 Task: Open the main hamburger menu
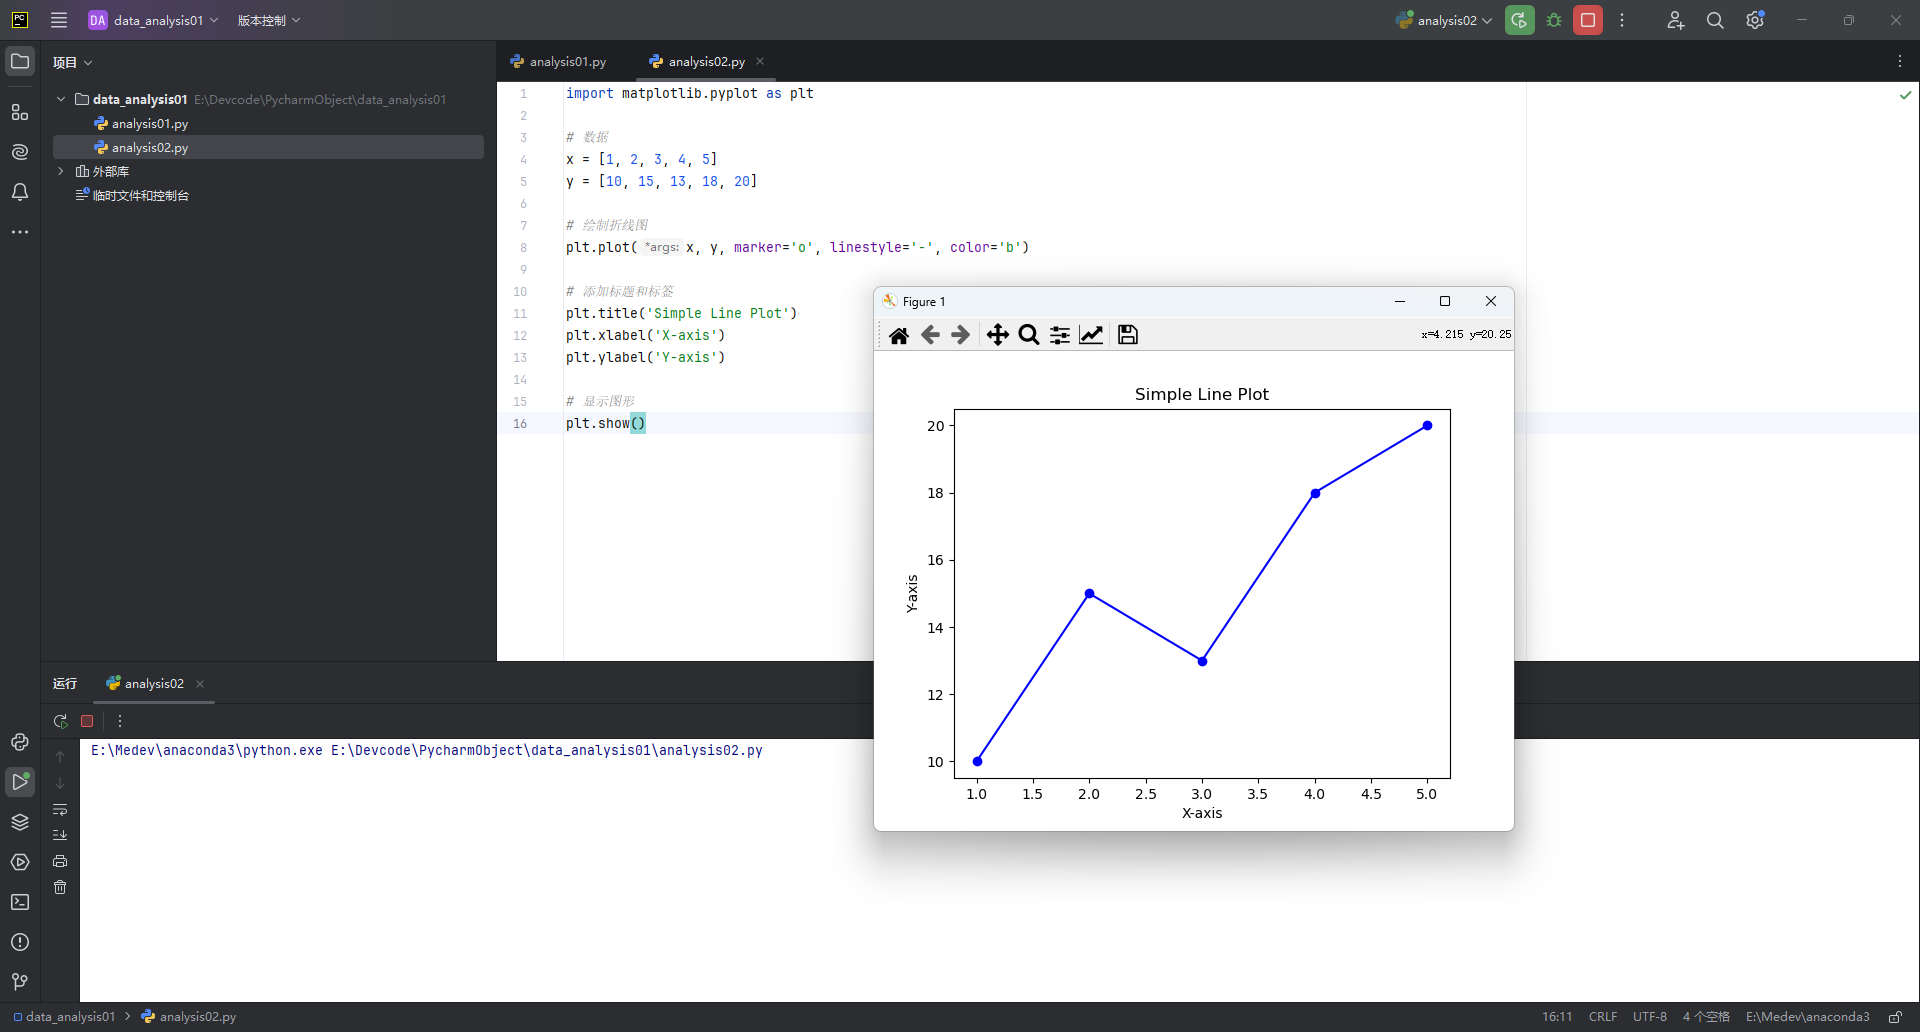coord(59,20)
